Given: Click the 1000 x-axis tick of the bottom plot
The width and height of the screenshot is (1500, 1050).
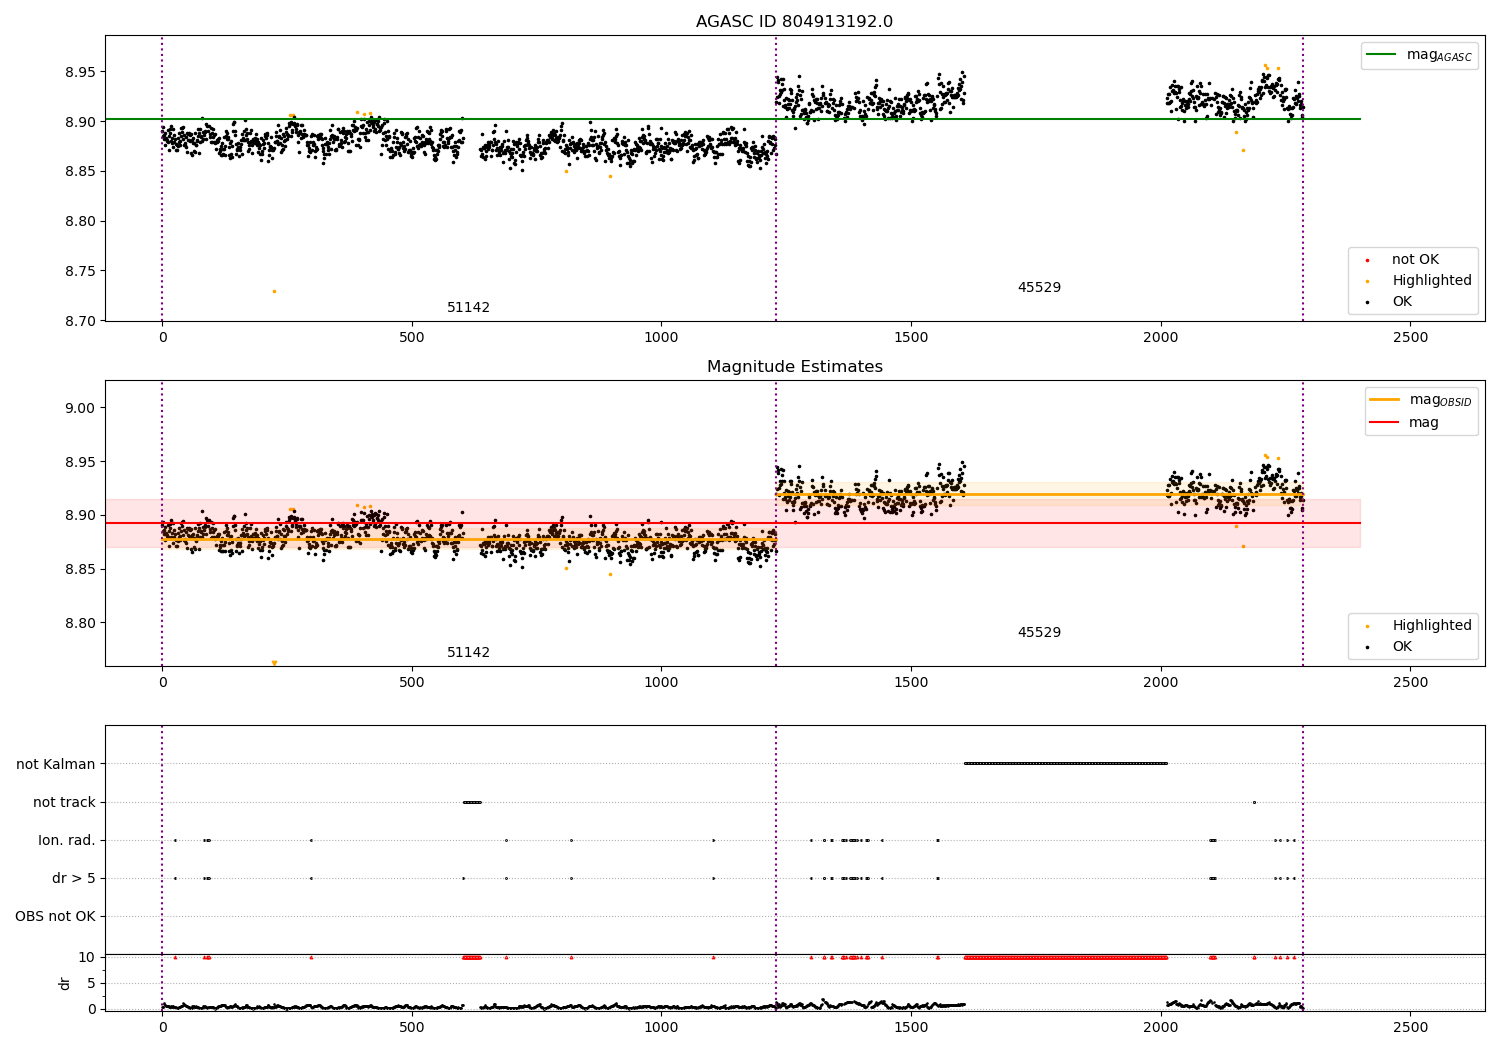Looking at the screenshot, I should (661, 1028).
